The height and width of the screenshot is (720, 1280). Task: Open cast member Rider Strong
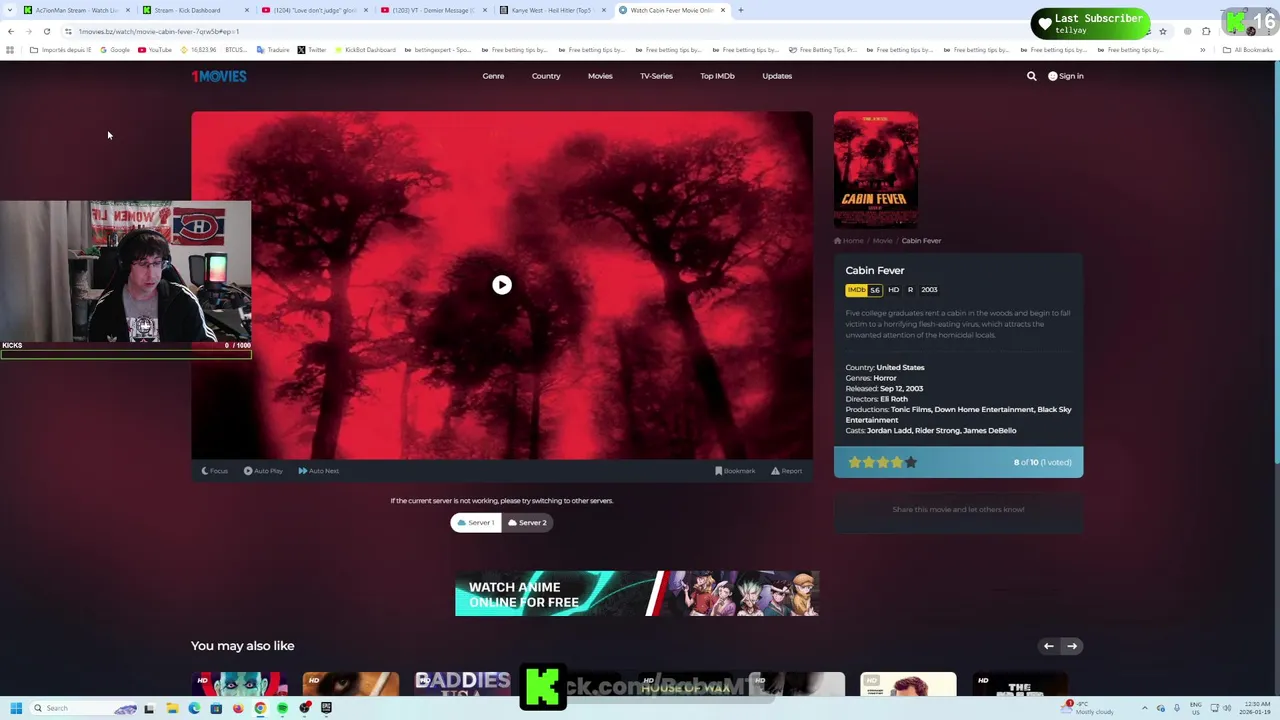click(x=936, y=431)
